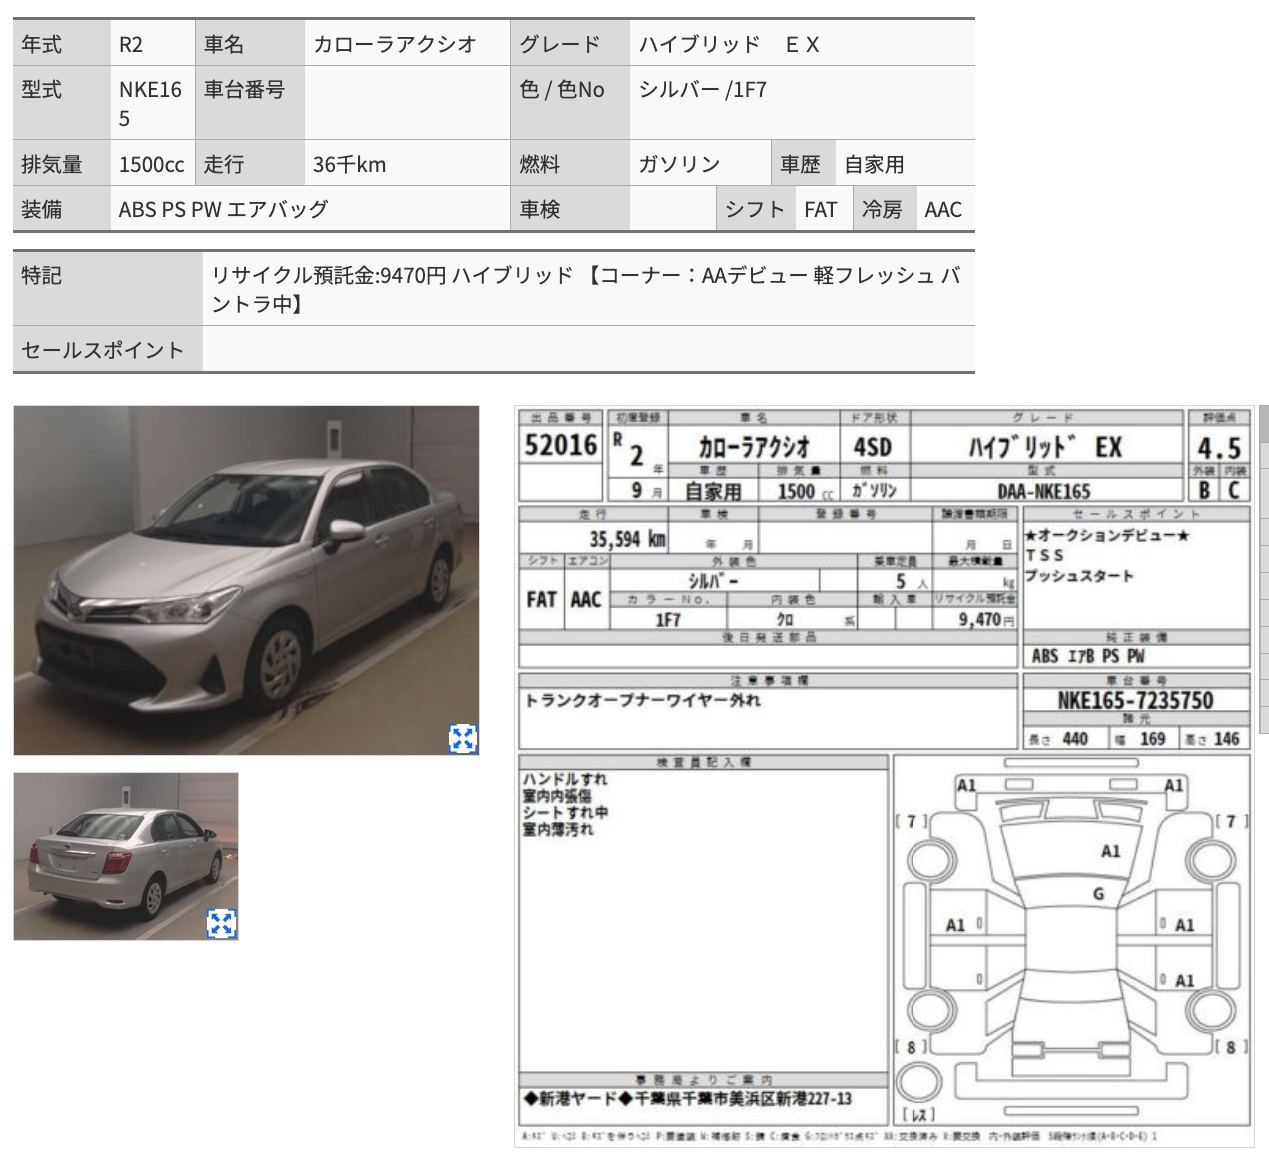Select the model code NKE165 cell
Image resolution: width=1269 pixels, height=1163 pixels.
[x=153, y=103]
